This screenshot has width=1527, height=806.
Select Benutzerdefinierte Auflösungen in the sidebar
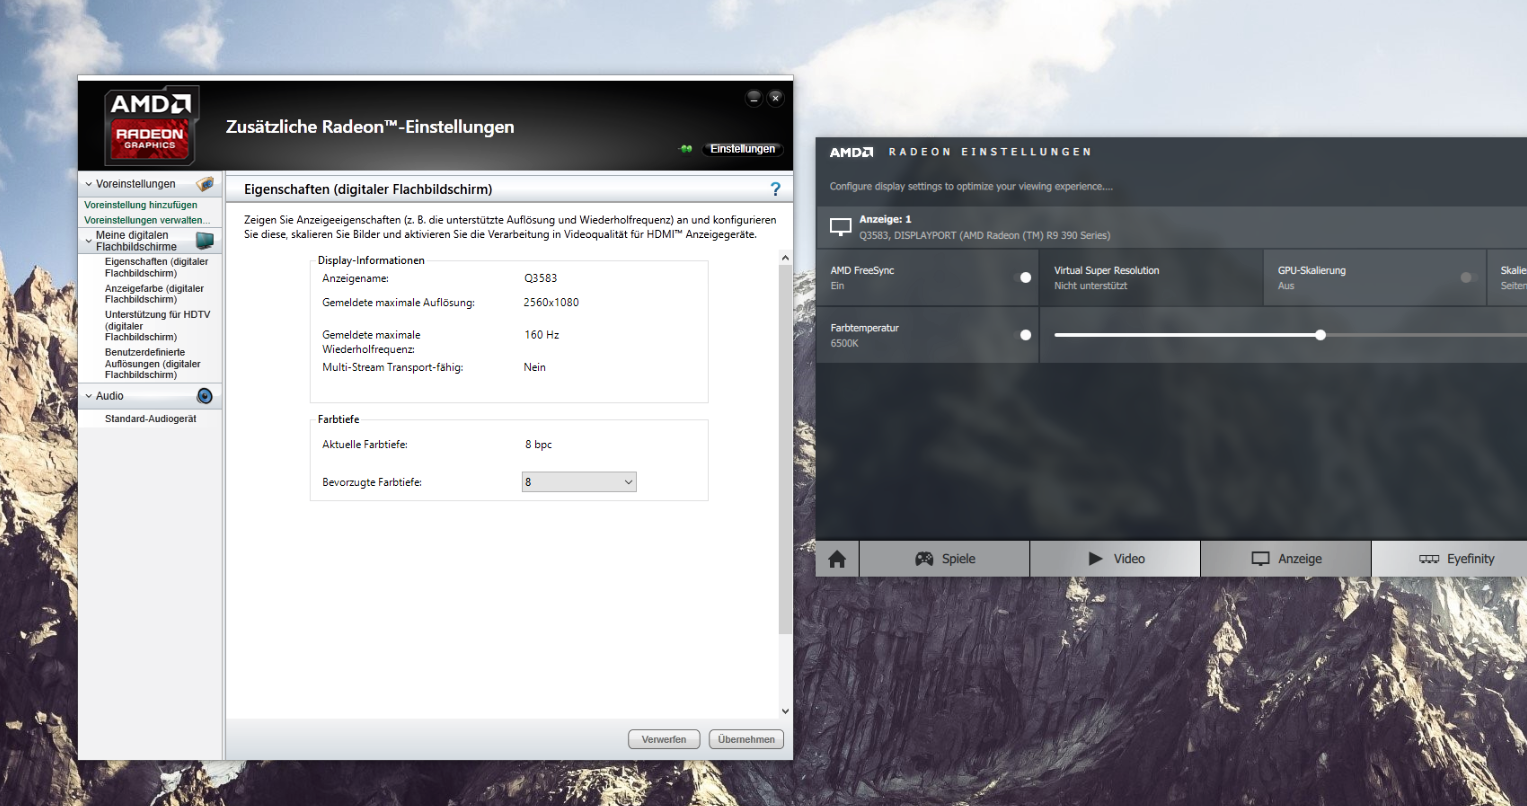152,363
